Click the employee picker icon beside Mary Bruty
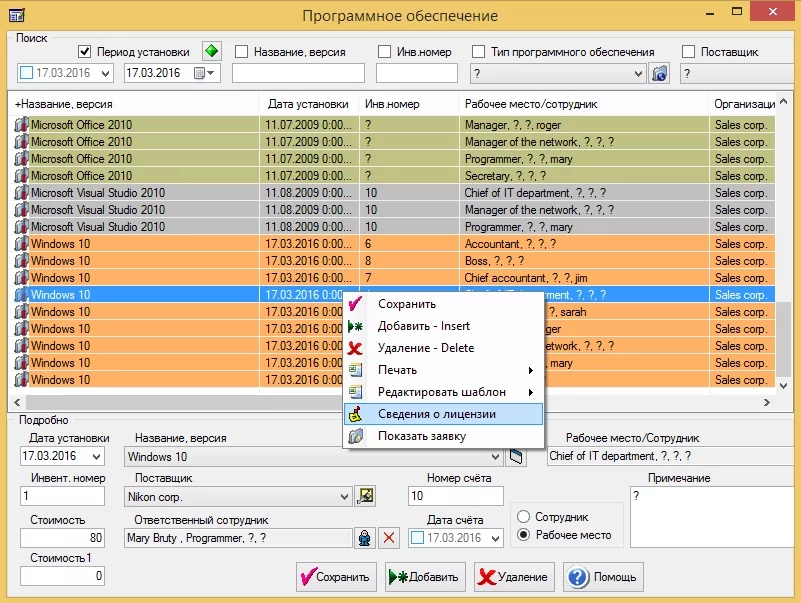Viewport: 801px width, 603px height. (x=366, y=538)
